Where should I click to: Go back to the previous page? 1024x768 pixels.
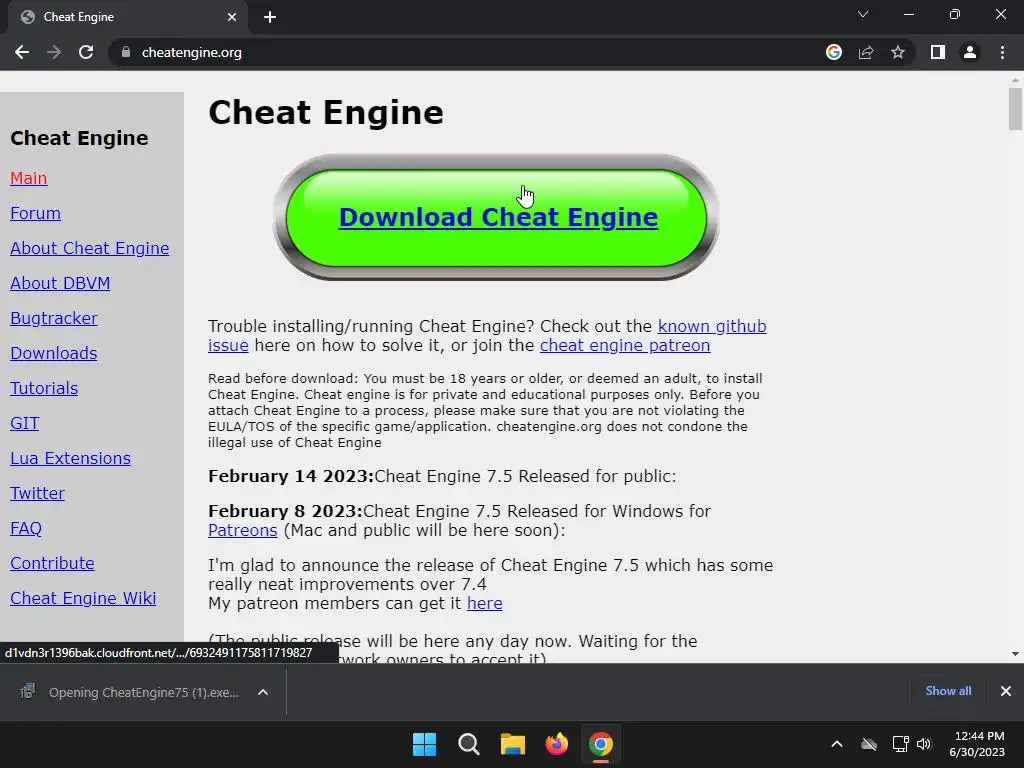click(x=22, y=52)
